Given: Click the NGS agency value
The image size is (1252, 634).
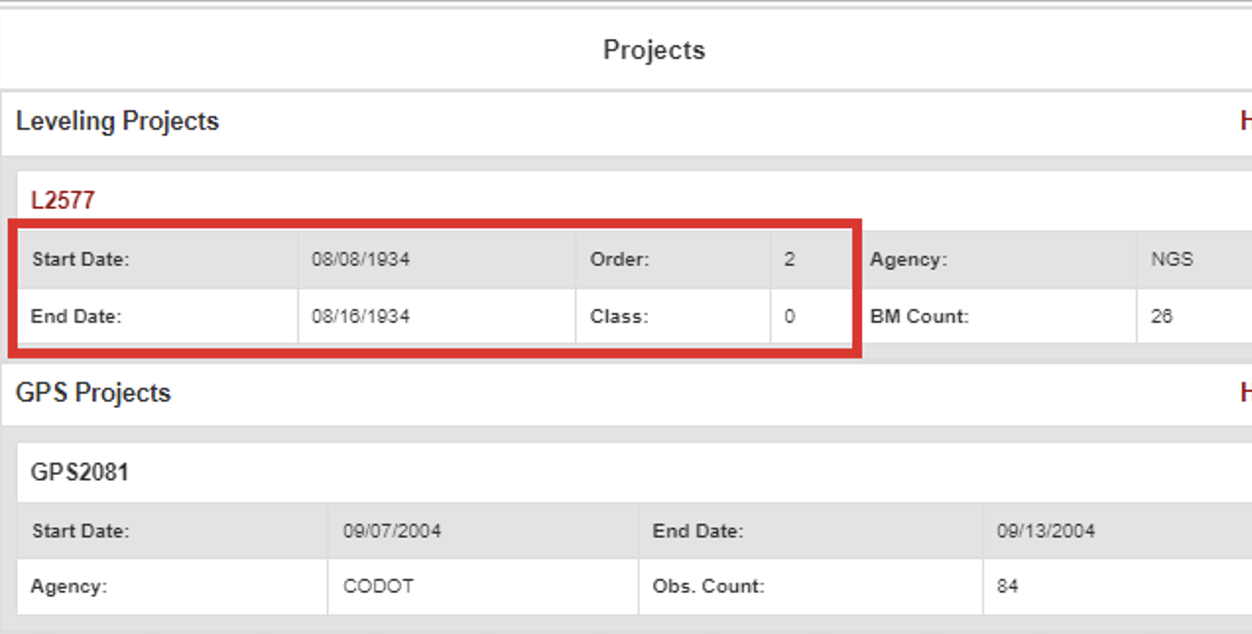Looking at the screenshot, I should click(1171, 259).
